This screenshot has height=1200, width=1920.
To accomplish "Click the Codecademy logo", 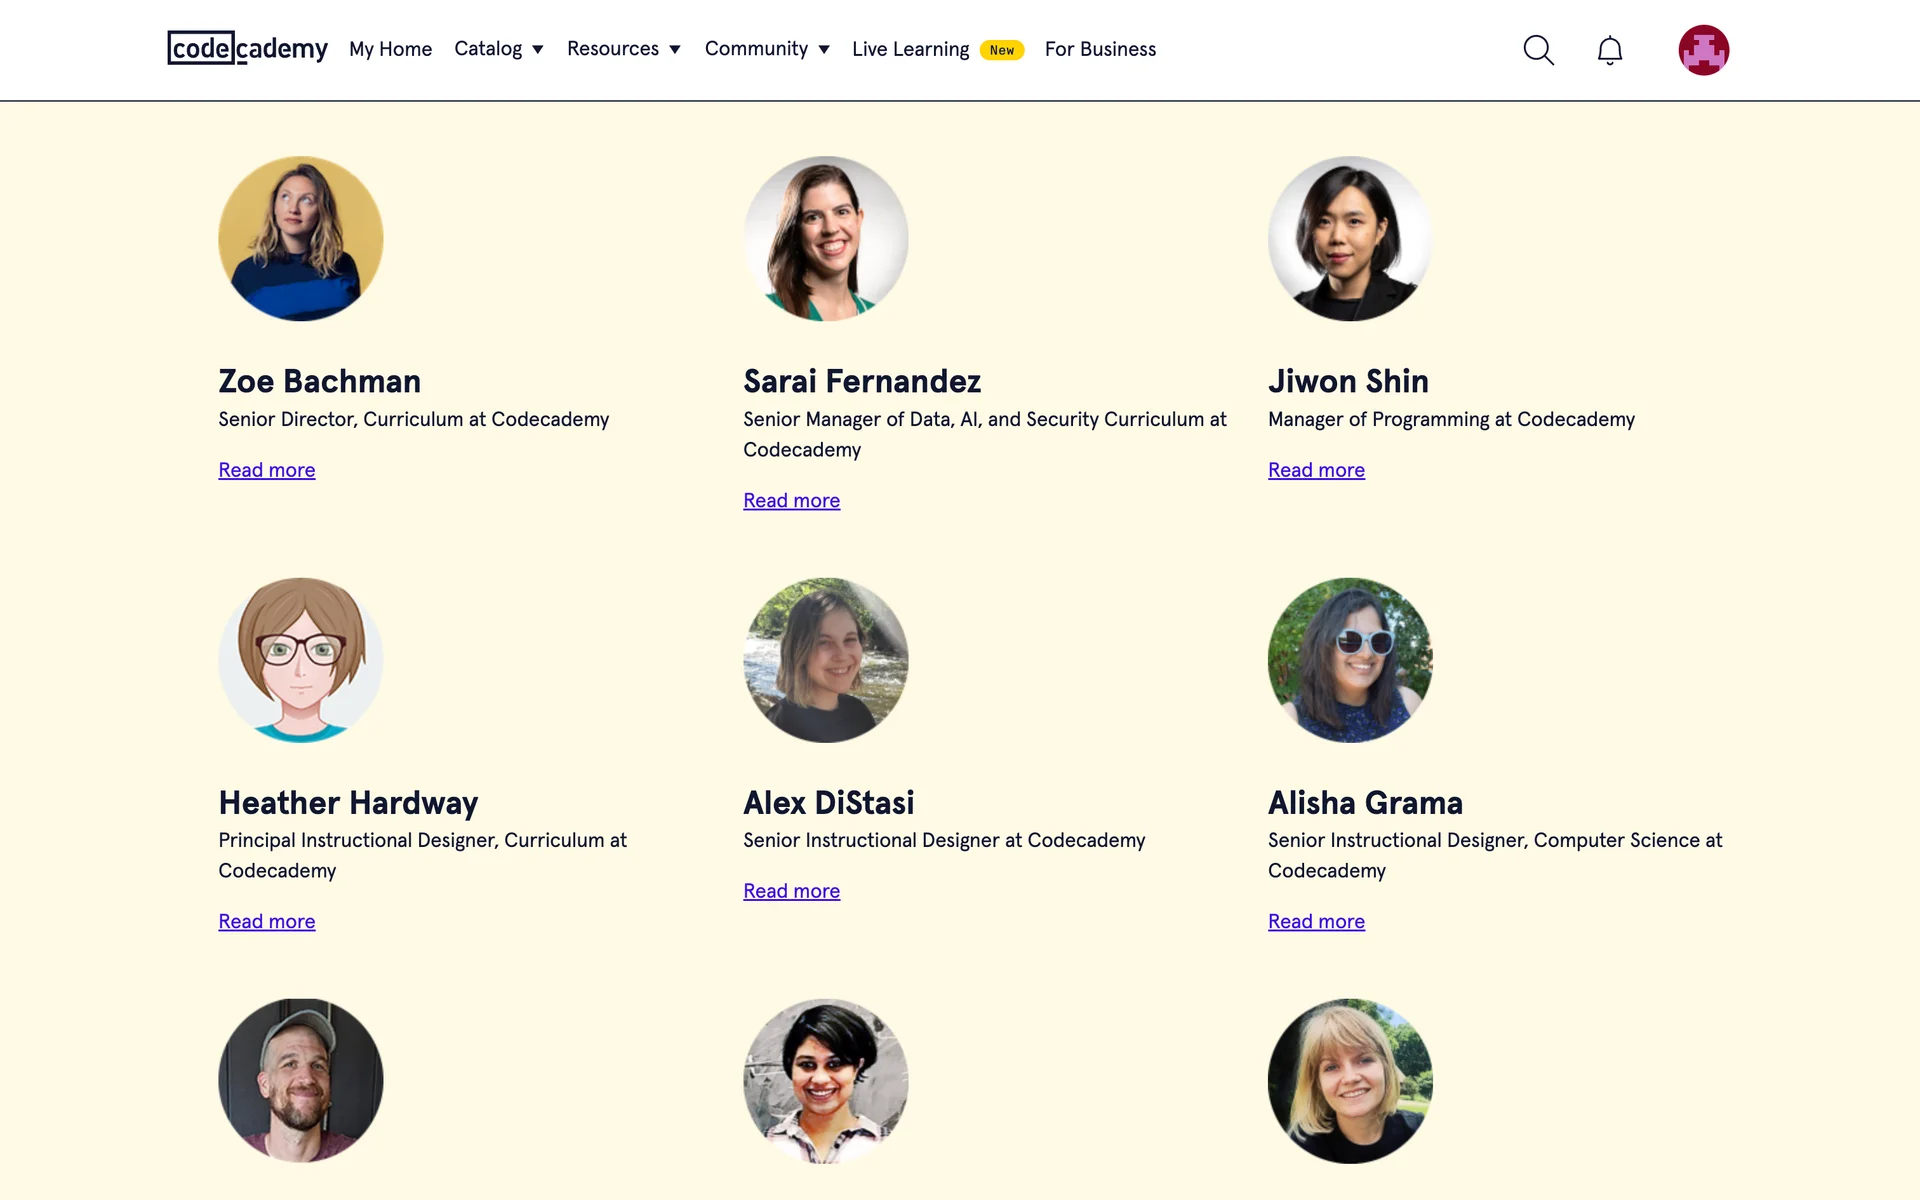I will tap(247, 48).
